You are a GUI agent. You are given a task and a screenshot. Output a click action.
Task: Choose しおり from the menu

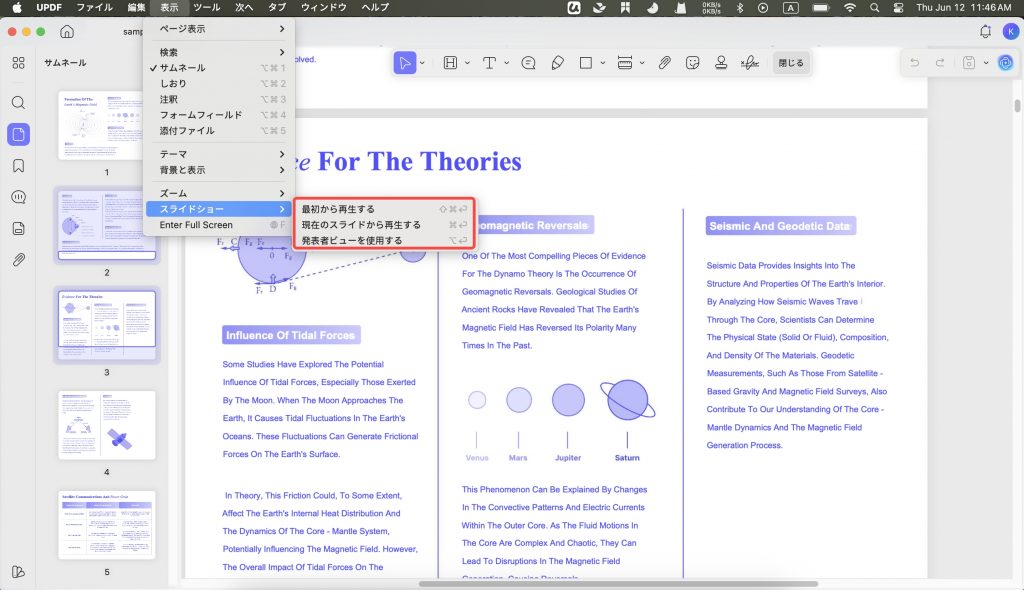click(x=219, y=84)
